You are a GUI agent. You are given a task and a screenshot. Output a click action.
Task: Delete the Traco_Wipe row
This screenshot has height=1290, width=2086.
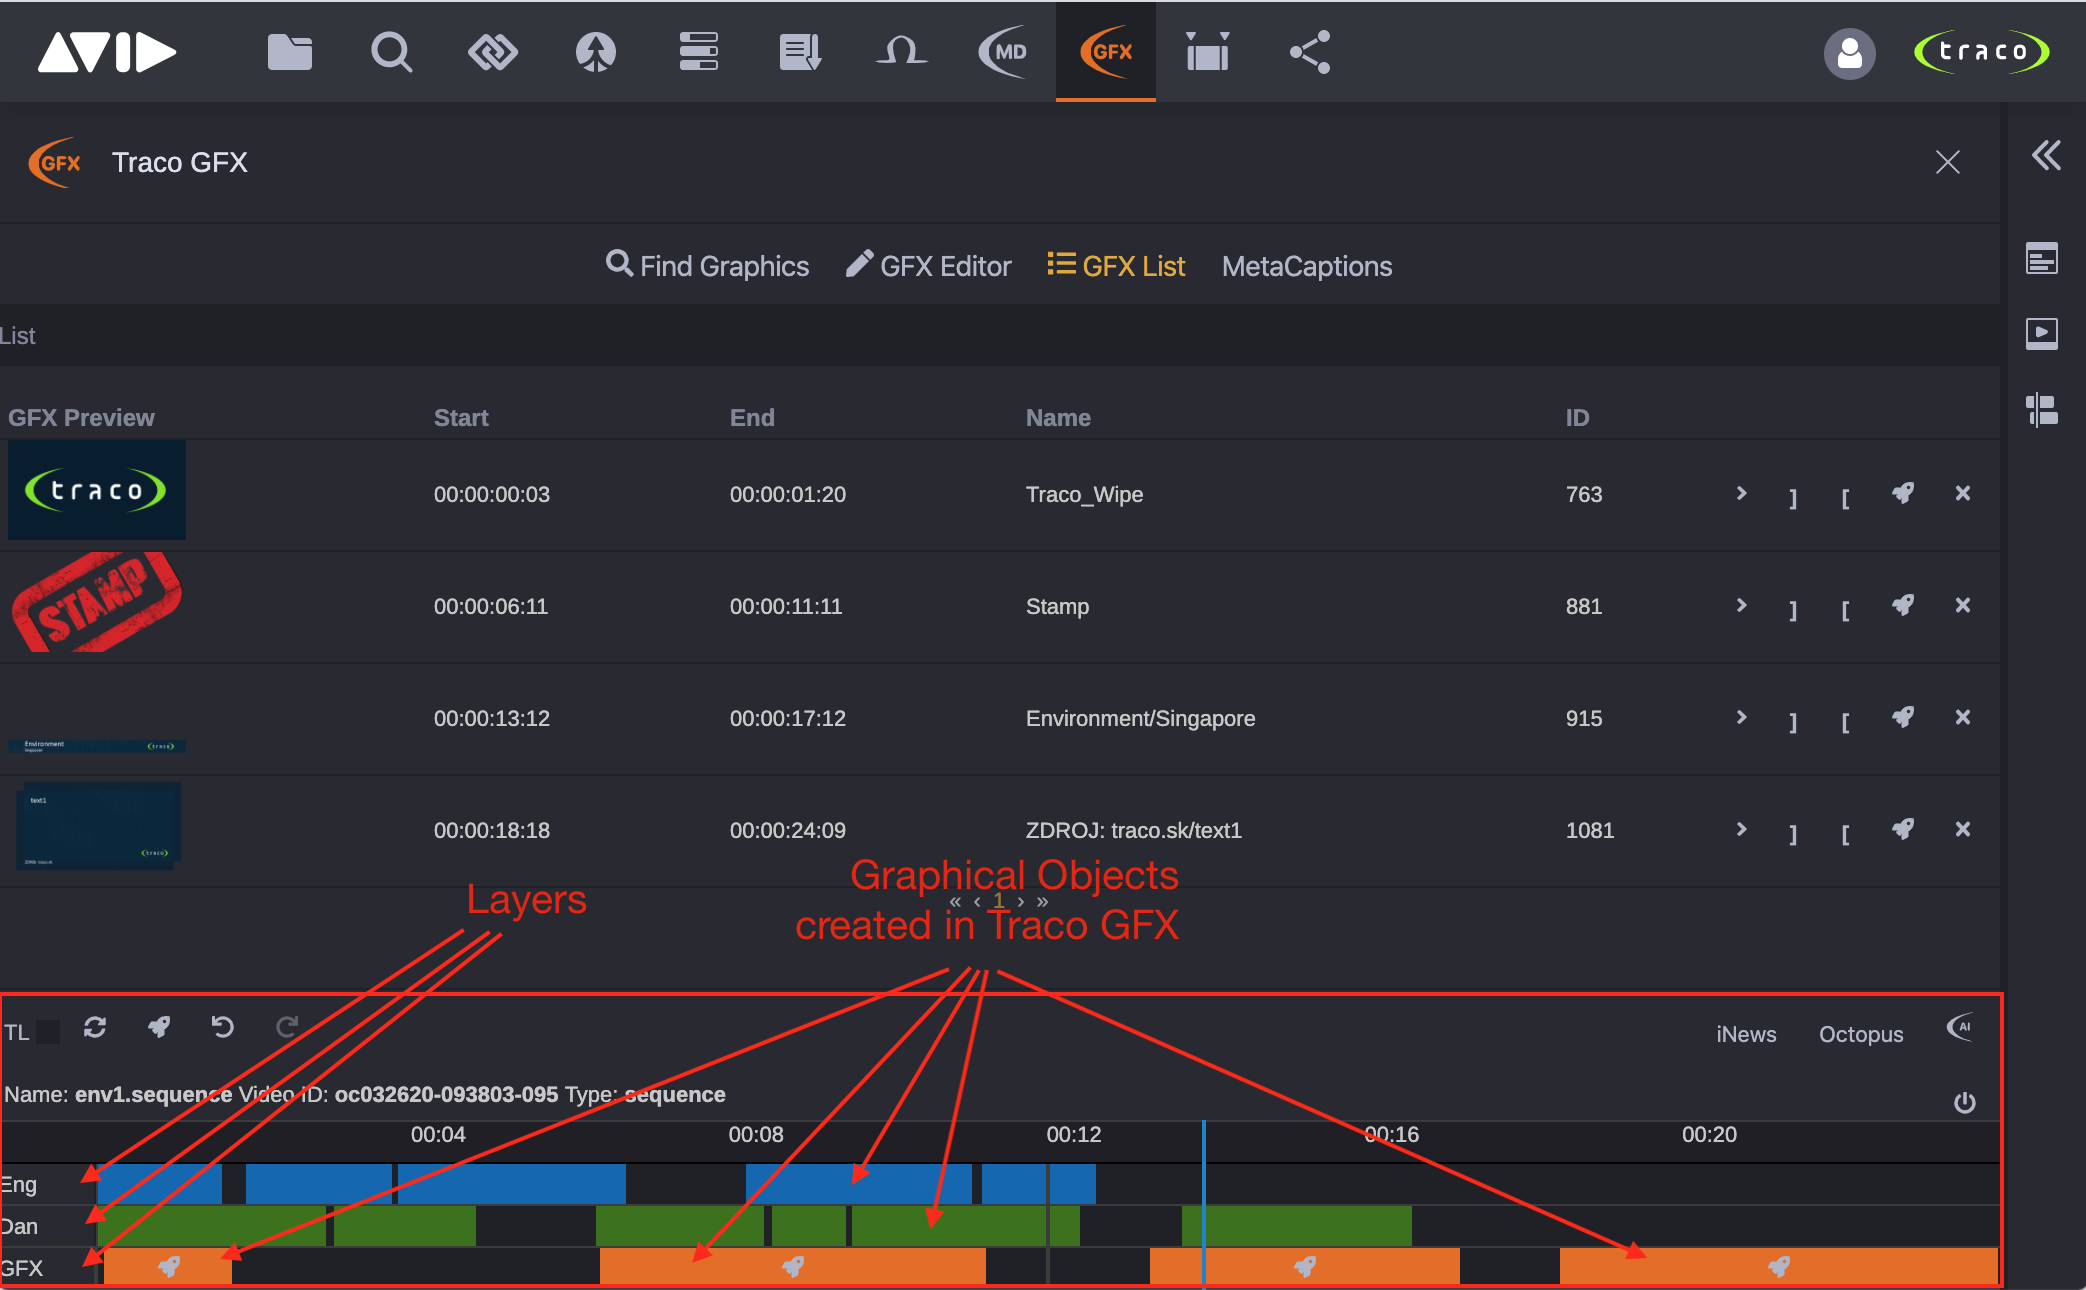point(1963,493)
